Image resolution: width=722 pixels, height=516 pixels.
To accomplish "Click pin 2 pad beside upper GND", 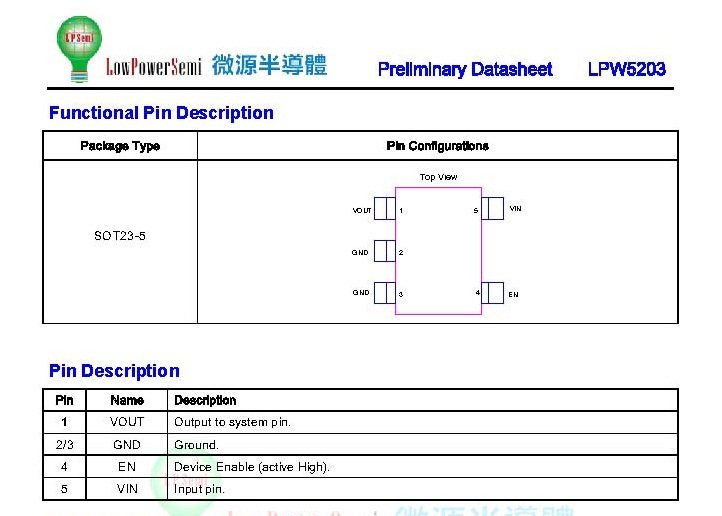I will [x=384, y=252].
